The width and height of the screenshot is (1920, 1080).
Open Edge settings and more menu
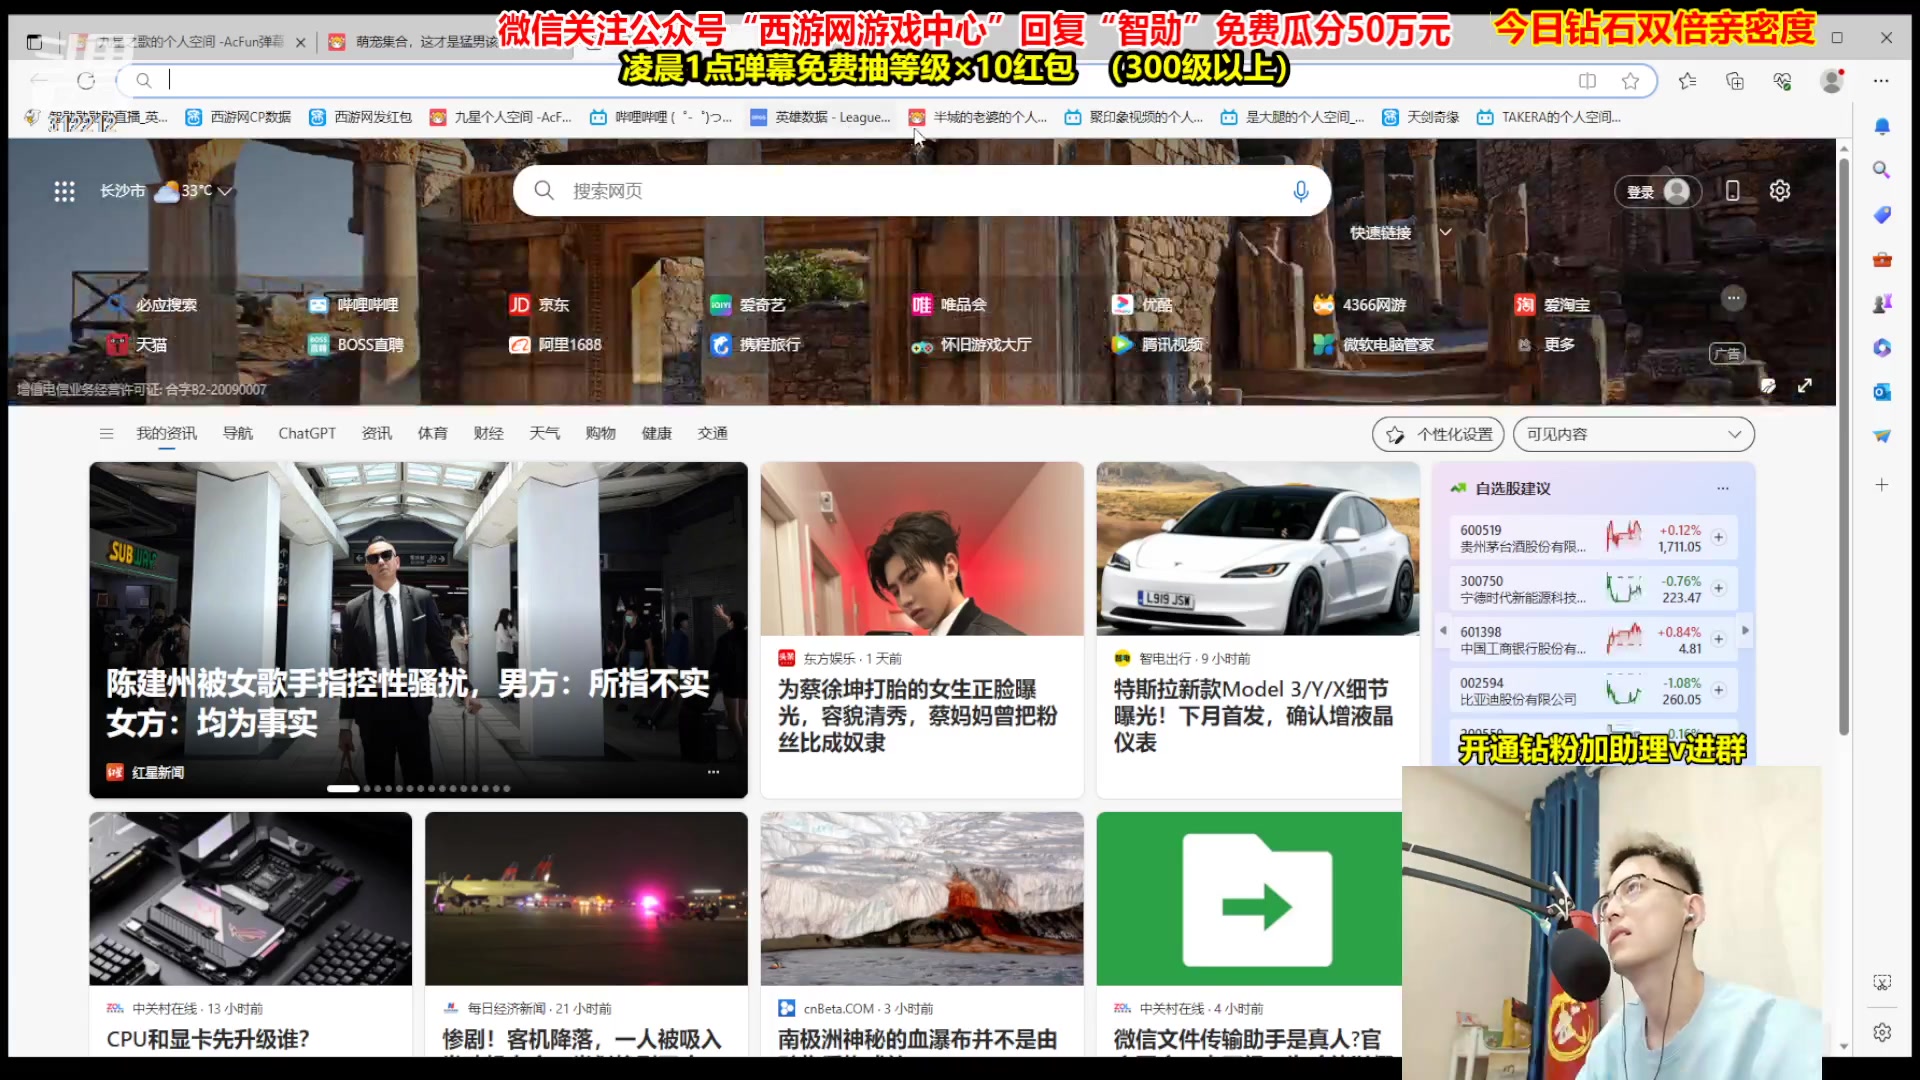(x=1881, y=81)
